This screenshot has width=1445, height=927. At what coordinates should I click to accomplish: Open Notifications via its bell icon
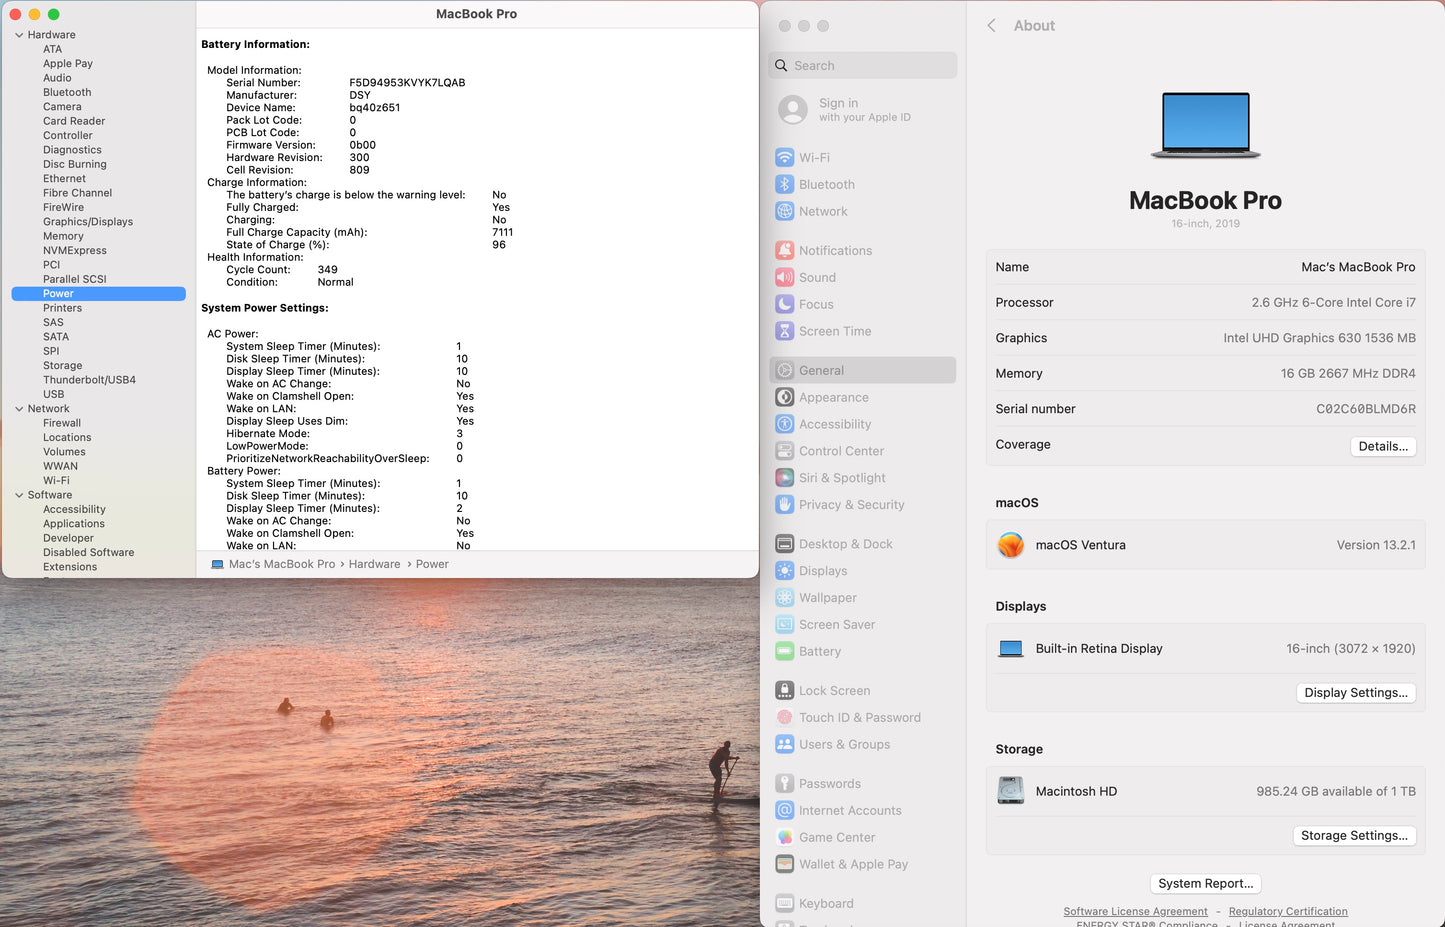click(785, 251)
